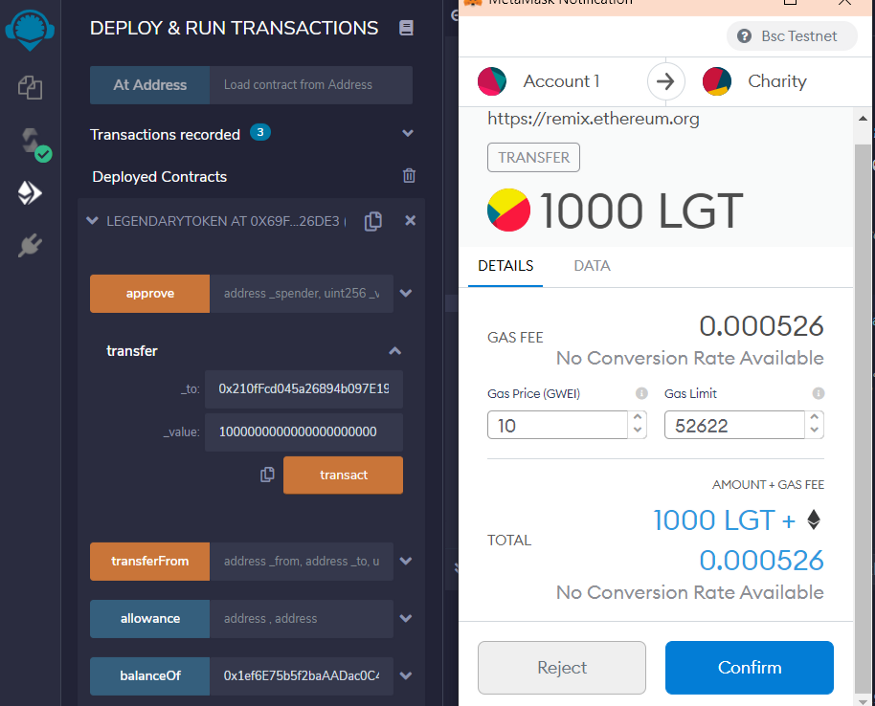Viewport: 875px width, 706px height.
Task: Click the Transactions recorded count badge
Action: tap(260, 132)
